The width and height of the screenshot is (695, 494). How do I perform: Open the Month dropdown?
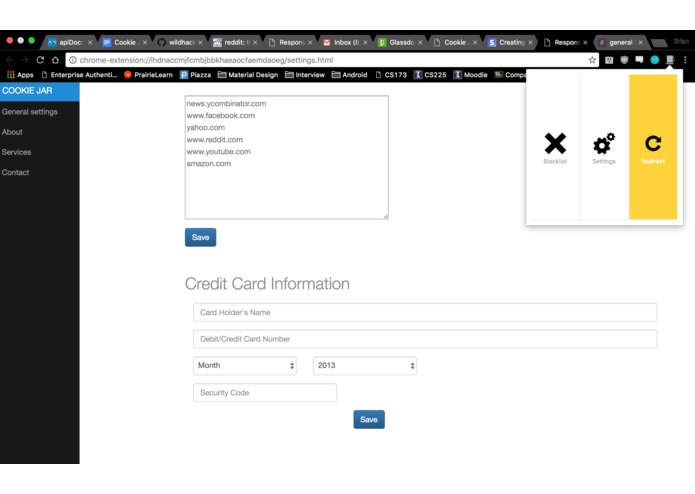[245, 366]
